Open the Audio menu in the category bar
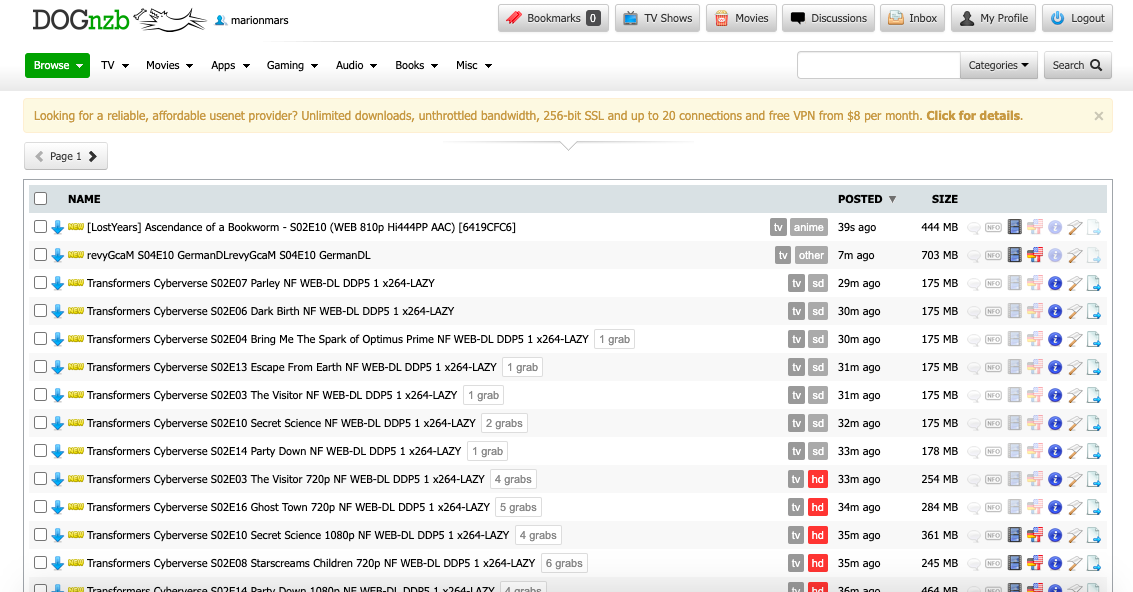The width and height of the screenshot is (1133, 592). pyautogui.click(x=356, y=65)
